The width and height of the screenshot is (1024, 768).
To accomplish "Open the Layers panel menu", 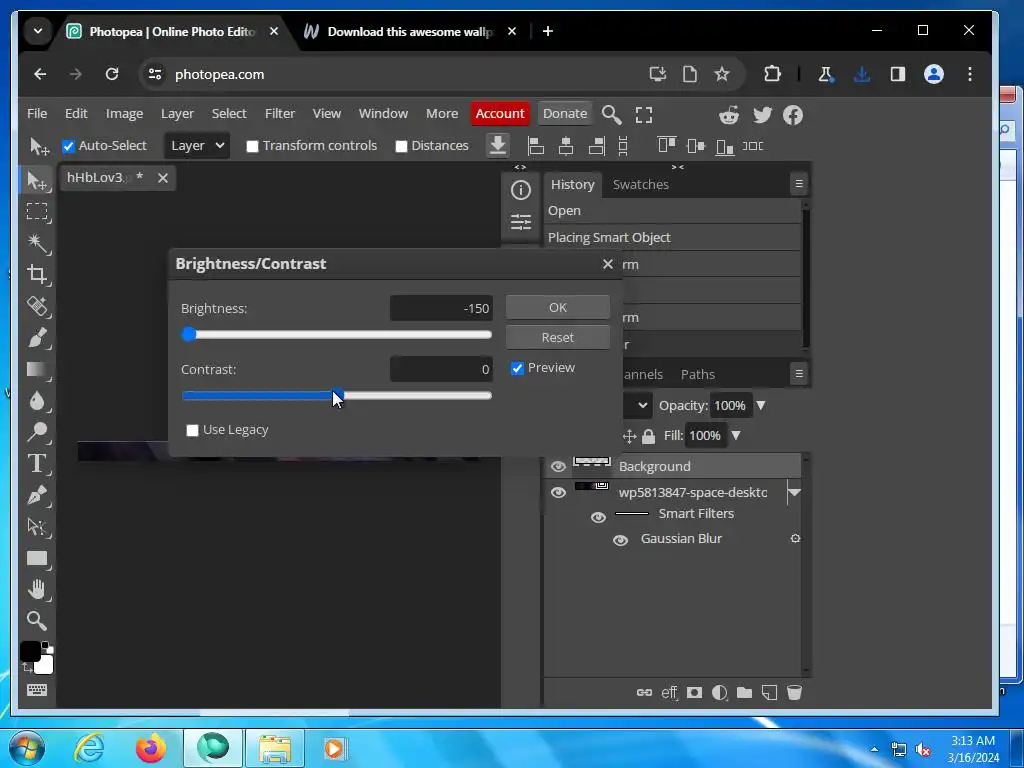I will tap(799, 374).
